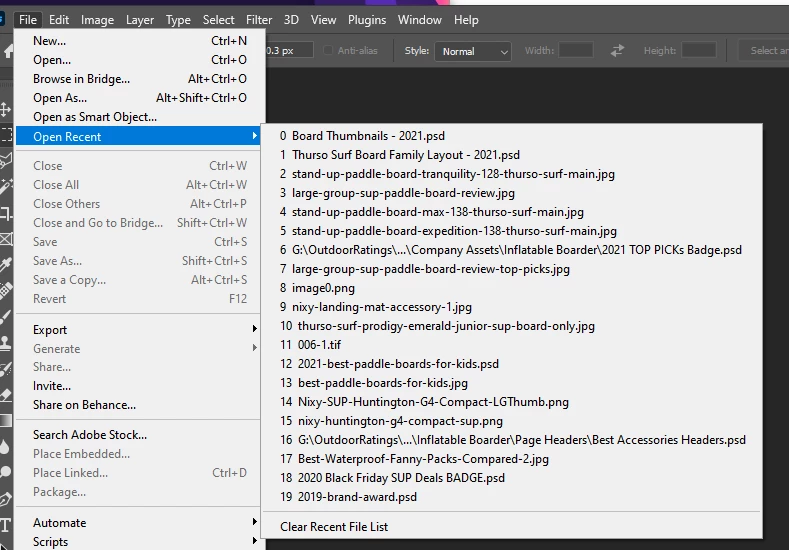Open the View menu

(x=323, y=20)
